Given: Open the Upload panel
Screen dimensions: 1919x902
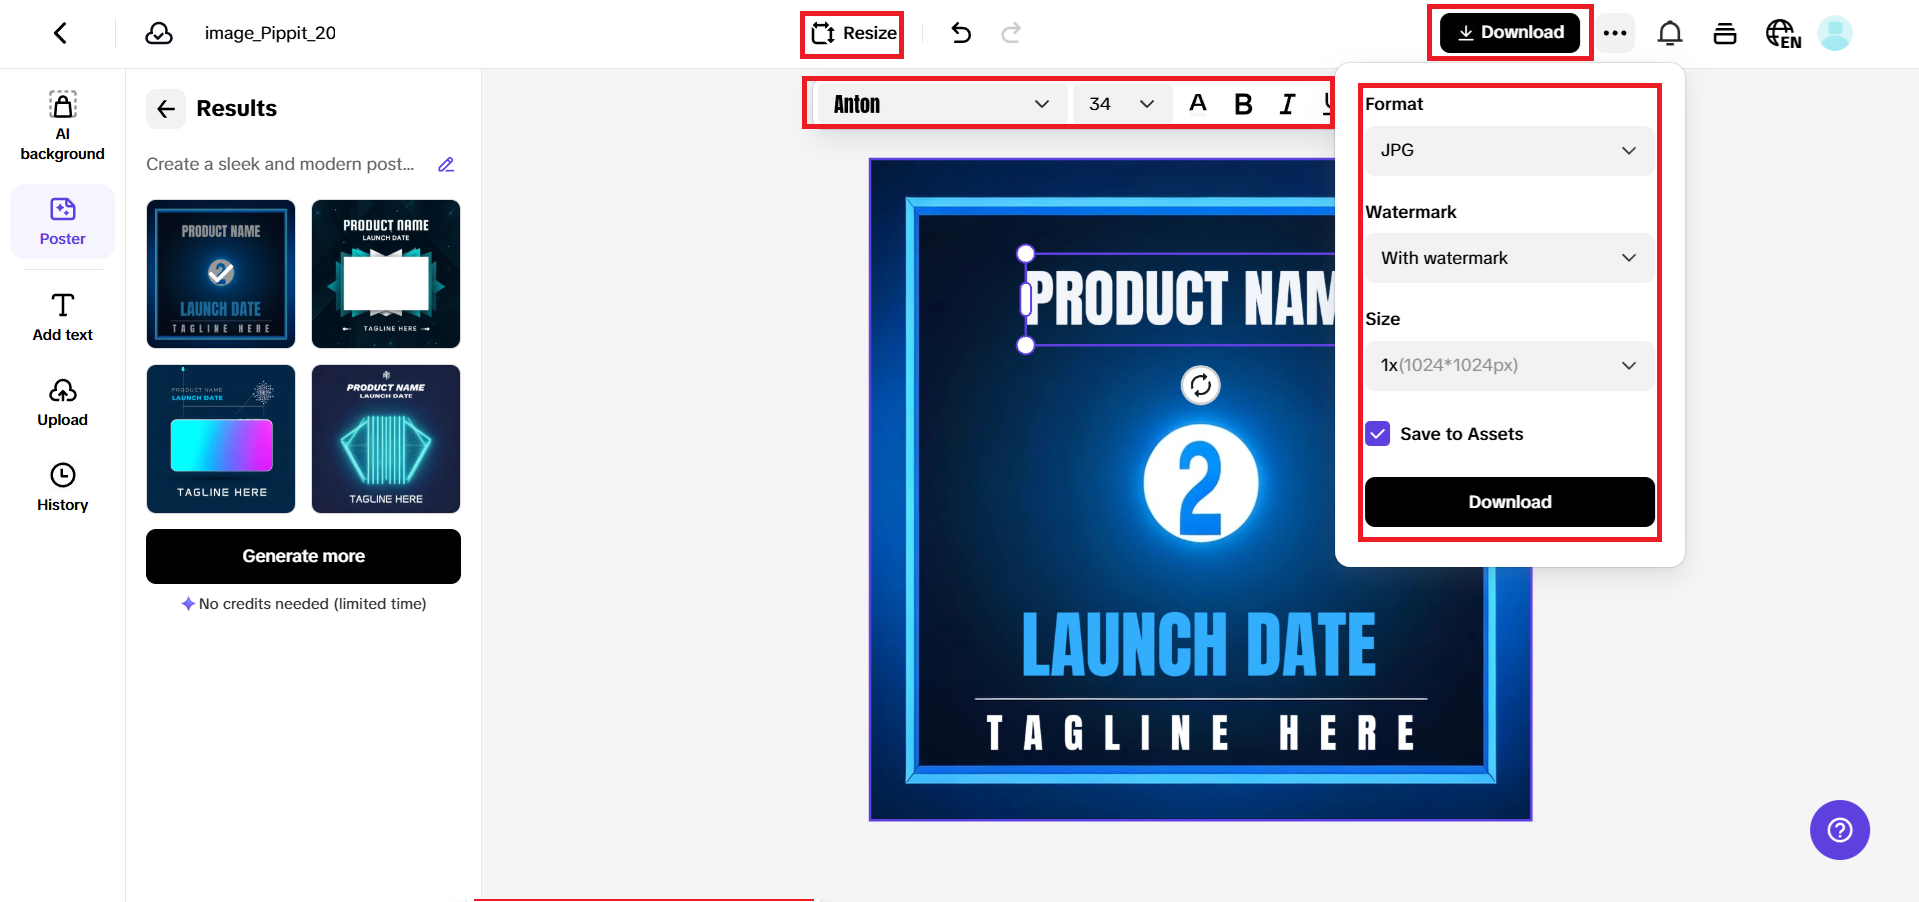Looking at the screenshot, I should pyautogui.click(x=62, y=400).
